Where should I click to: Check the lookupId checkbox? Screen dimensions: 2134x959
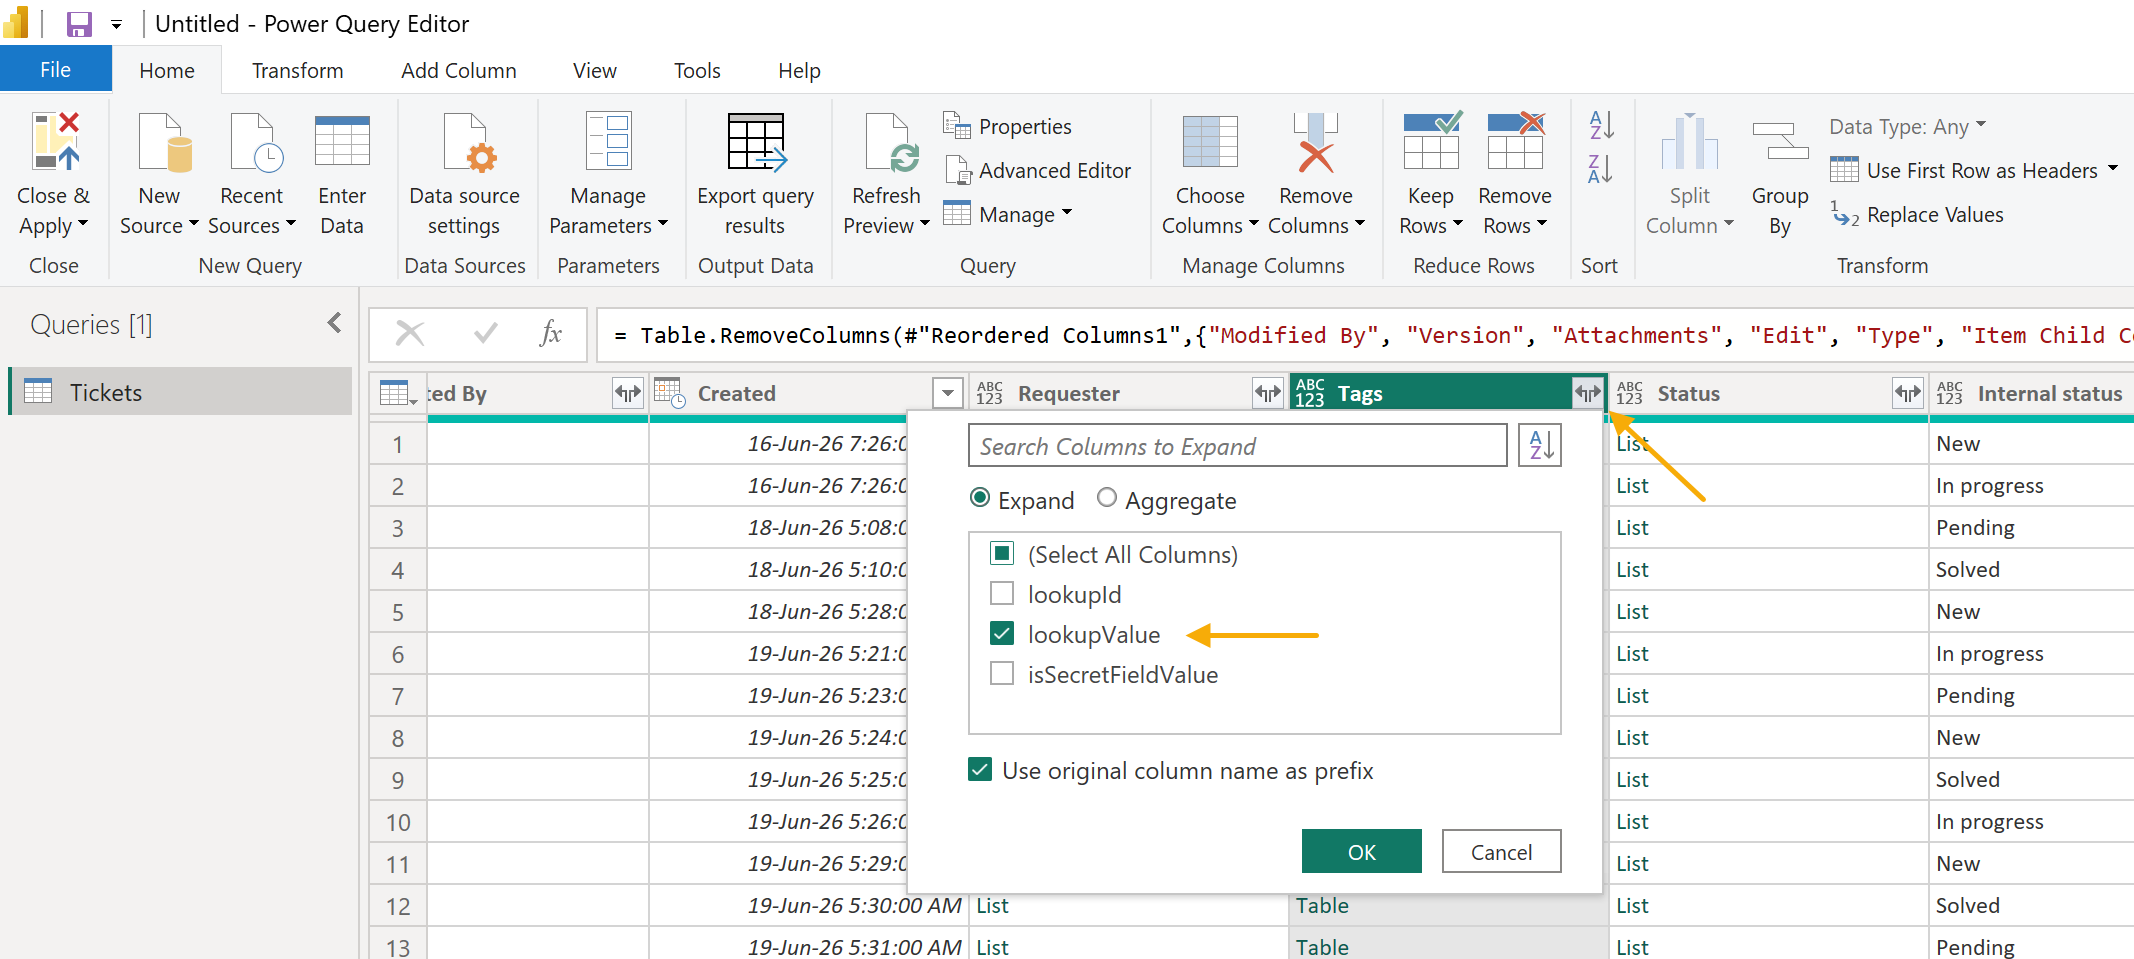(x=1002, y=593)
